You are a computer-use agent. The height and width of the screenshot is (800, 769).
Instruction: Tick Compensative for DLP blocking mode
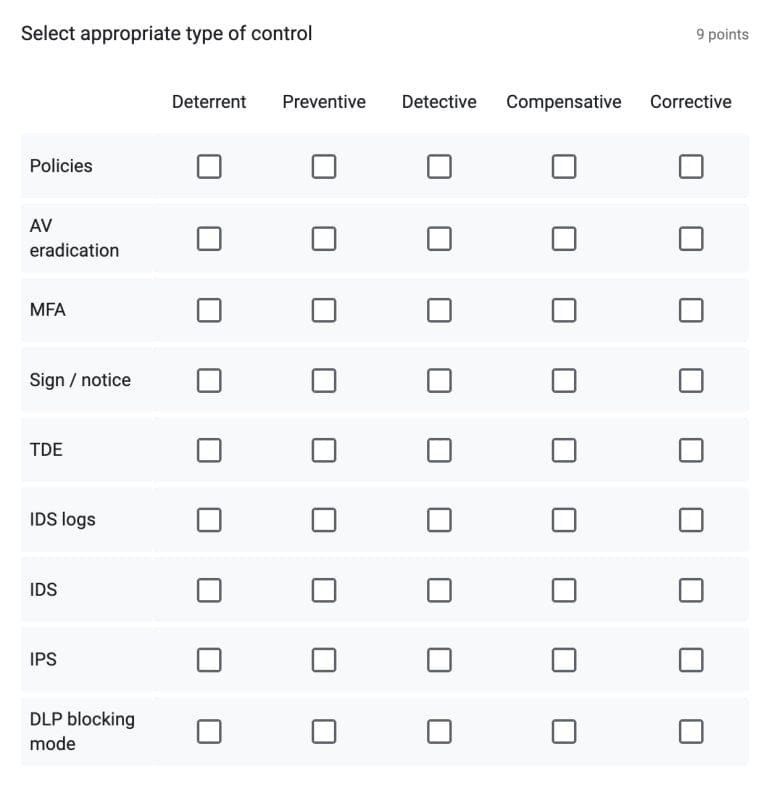(x=564, y=732)
